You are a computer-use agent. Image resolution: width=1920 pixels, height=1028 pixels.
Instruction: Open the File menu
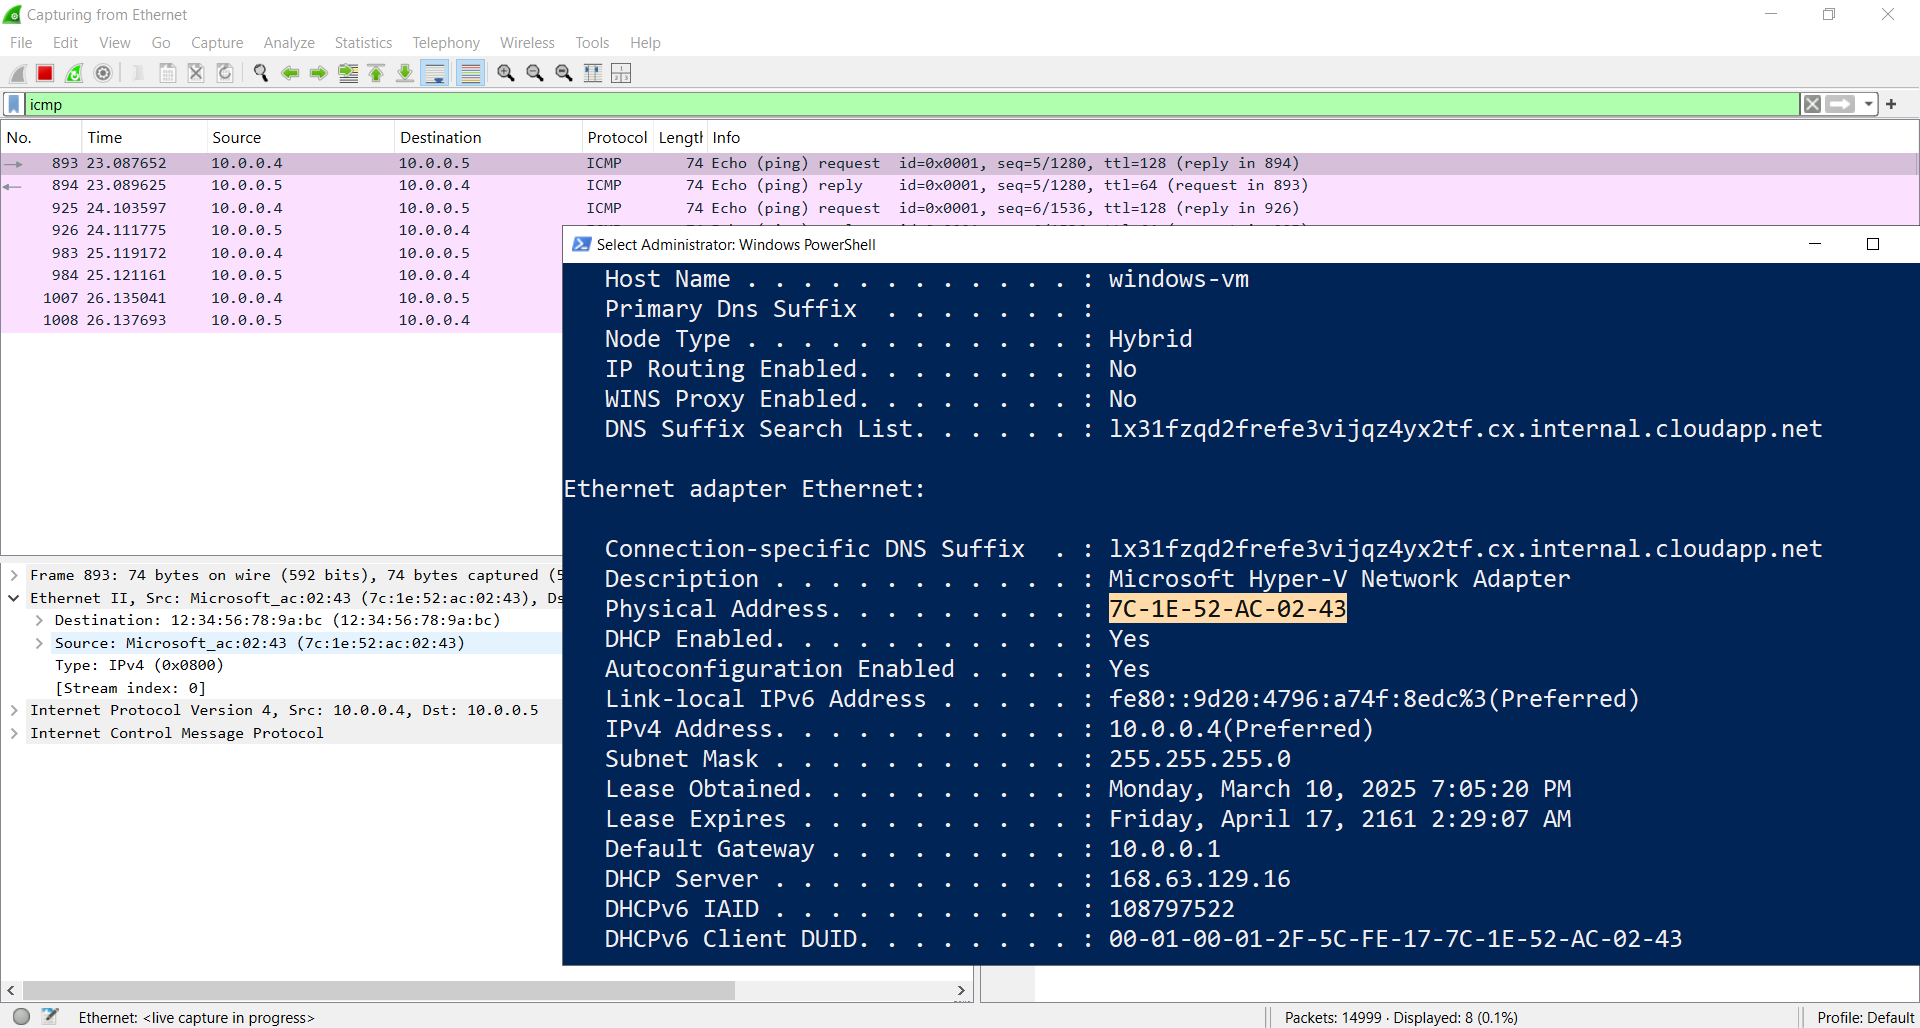pos(21,43)
